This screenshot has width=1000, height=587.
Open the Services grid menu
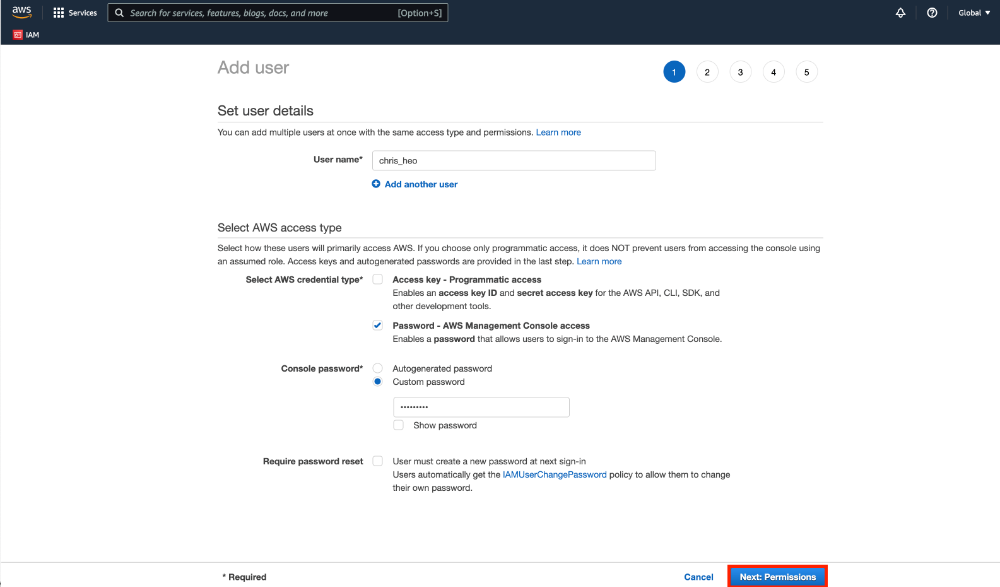59,13
